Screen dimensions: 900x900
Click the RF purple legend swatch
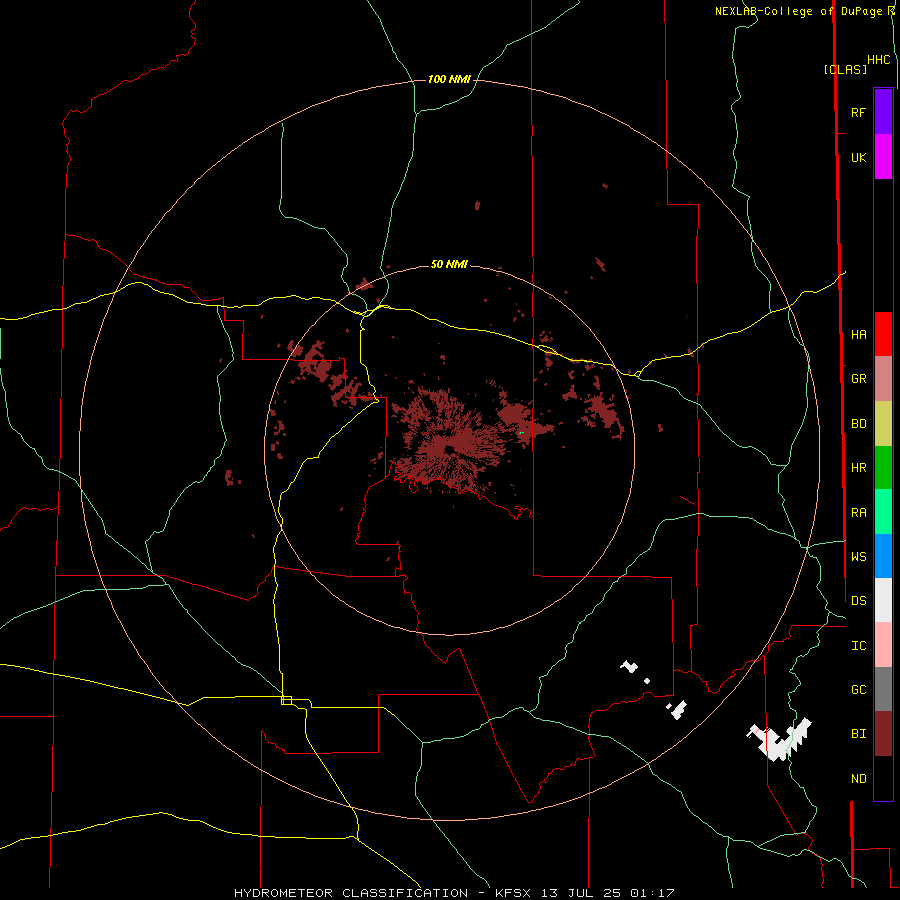pyautogui.click(x=883, y=112)
